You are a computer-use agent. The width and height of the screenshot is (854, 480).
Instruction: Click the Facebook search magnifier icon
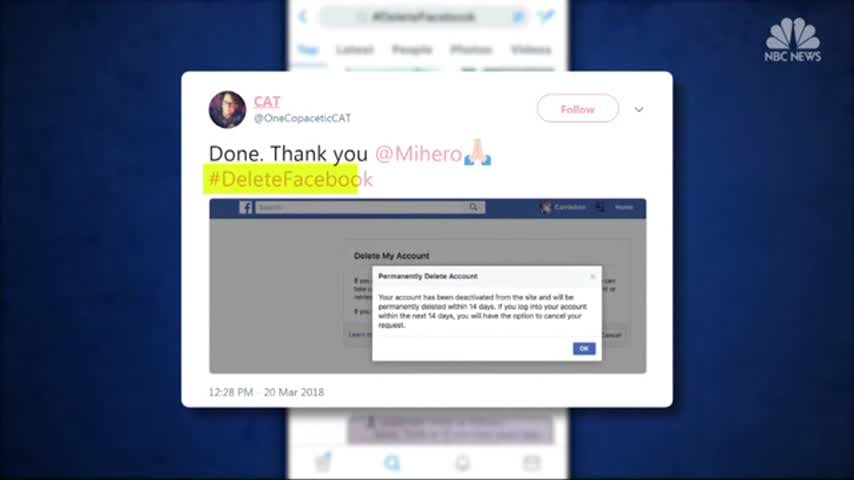(473, 207)
